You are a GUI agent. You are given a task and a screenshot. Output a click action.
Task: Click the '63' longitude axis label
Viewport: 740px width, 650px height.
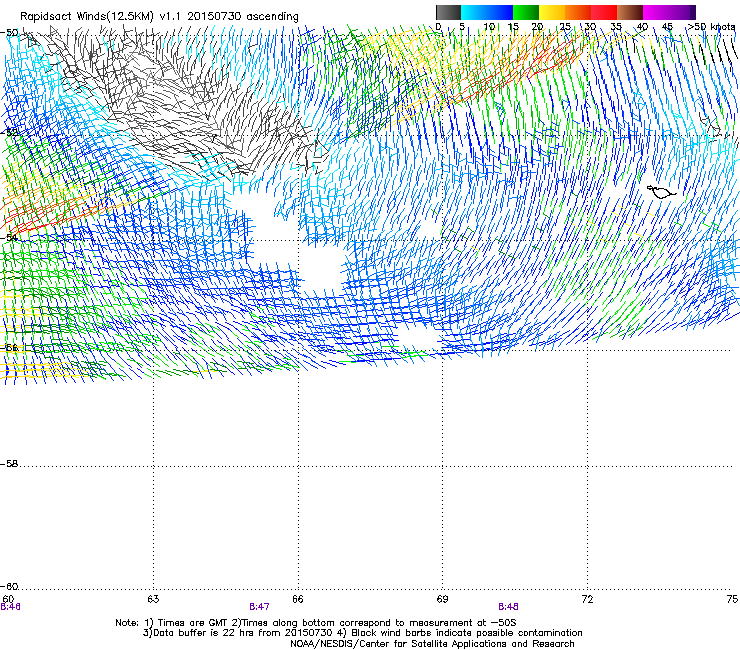pos(153,599)
